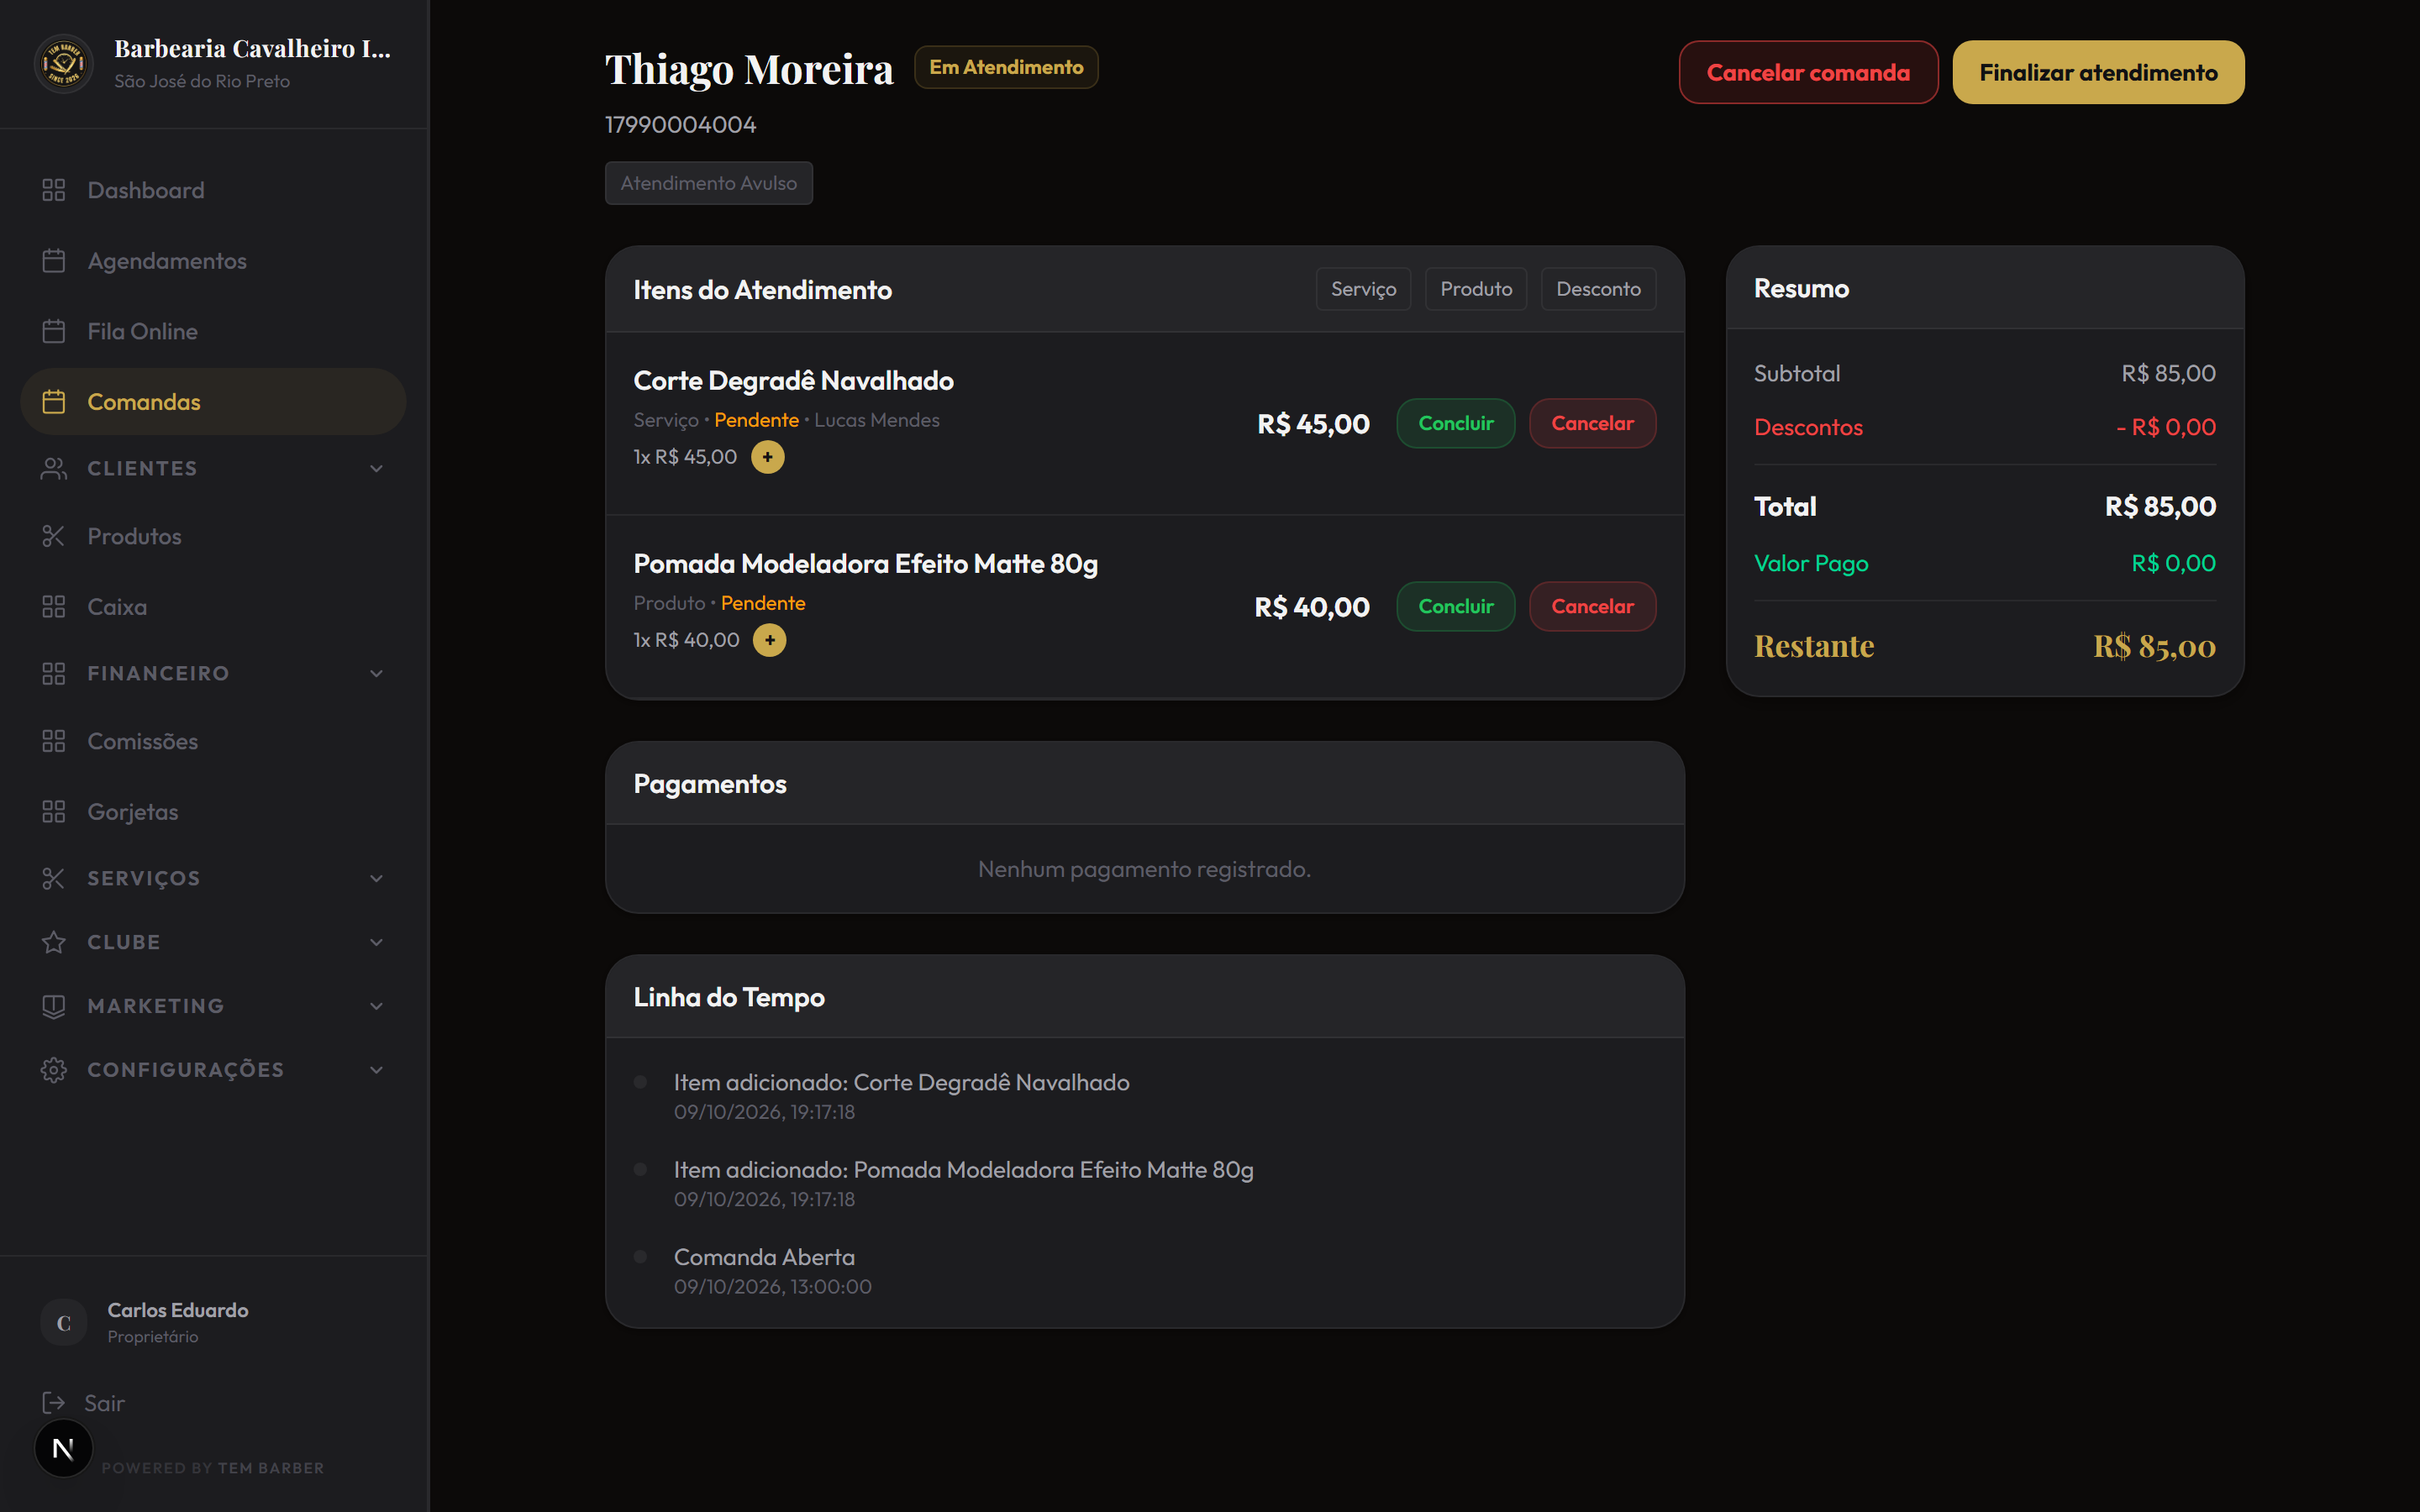Click the Sair logout icon
Image resolution: width=2420 pixels, height=1512 pixels.
click(54, 1403)
